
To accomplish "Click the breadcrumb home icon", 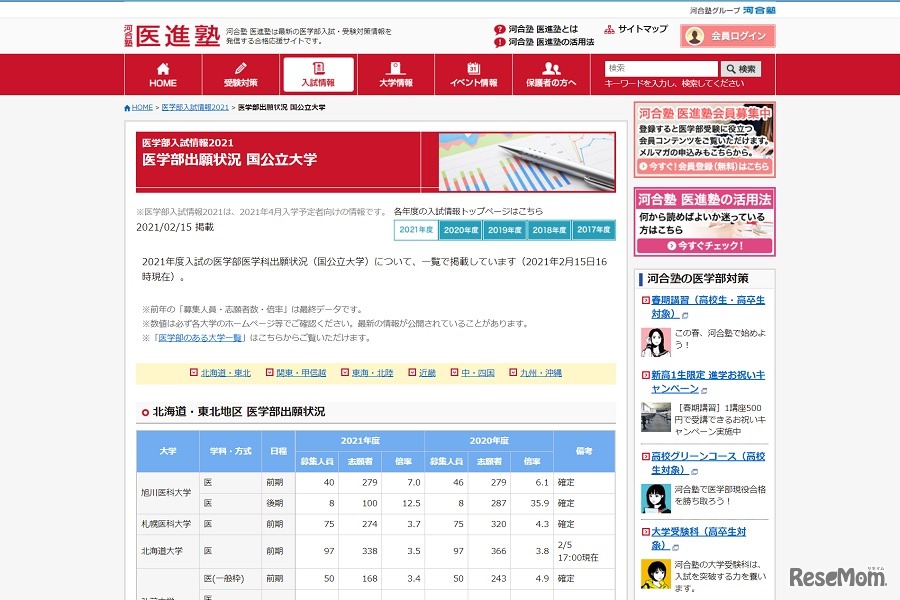I will coord(126,106).
